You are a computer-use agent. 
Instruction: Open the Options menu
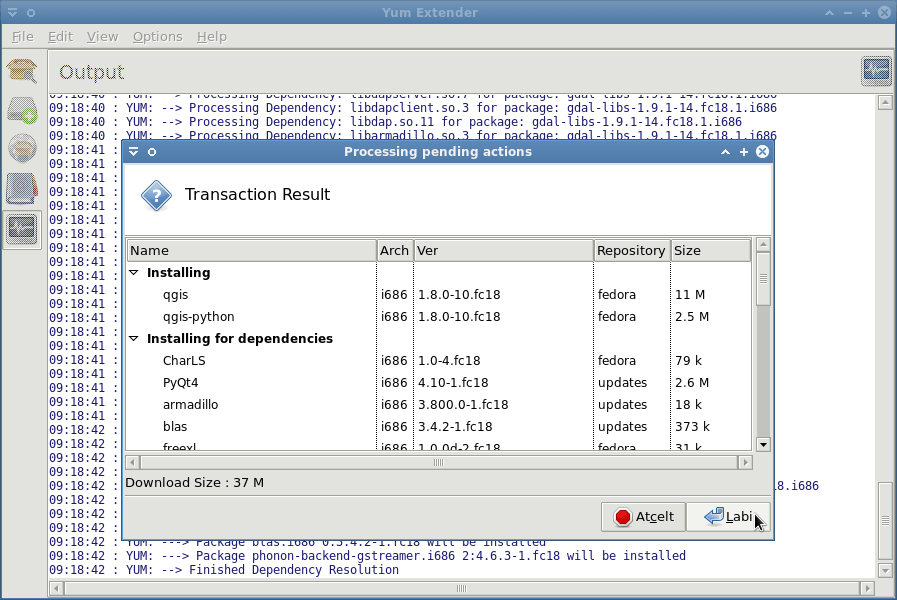pyautogui.click(x=157, y=37)
